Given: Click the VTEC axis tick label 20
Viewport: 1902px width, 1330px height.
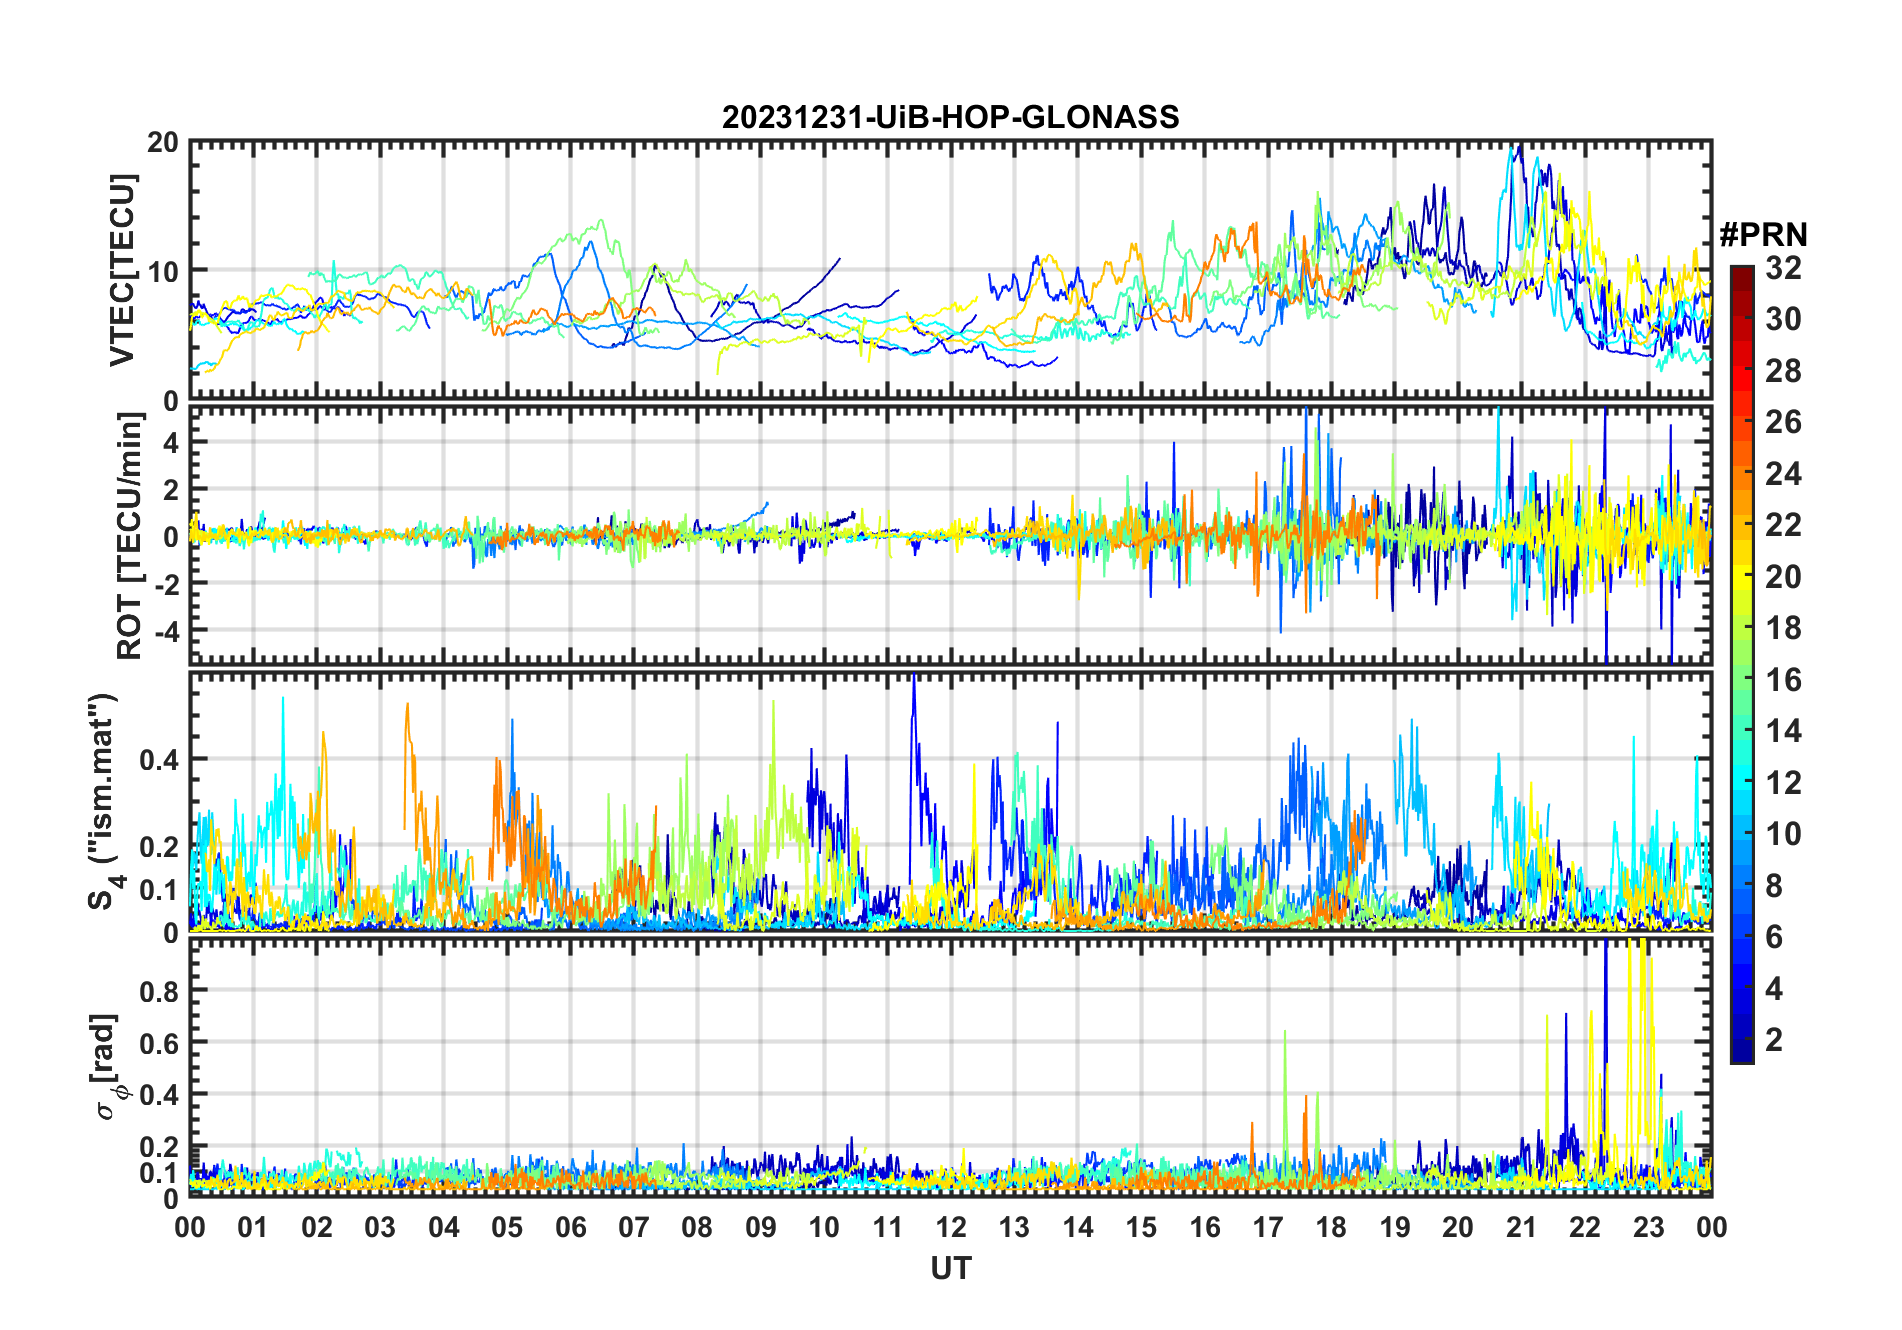Looking at the screenshot, I should coord(162,143).
